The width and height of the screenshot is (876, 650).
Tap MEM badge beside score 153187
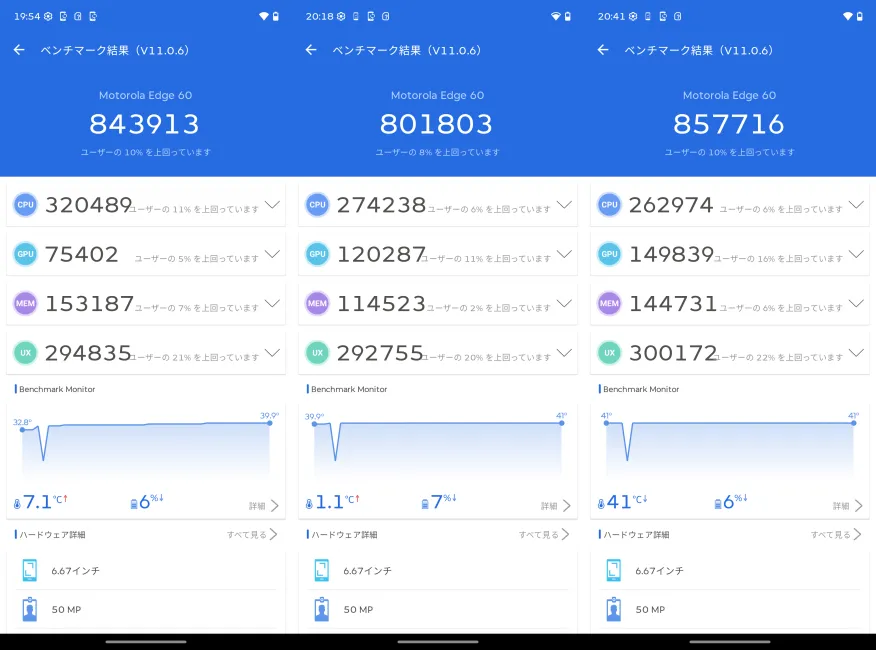(26, 303)
